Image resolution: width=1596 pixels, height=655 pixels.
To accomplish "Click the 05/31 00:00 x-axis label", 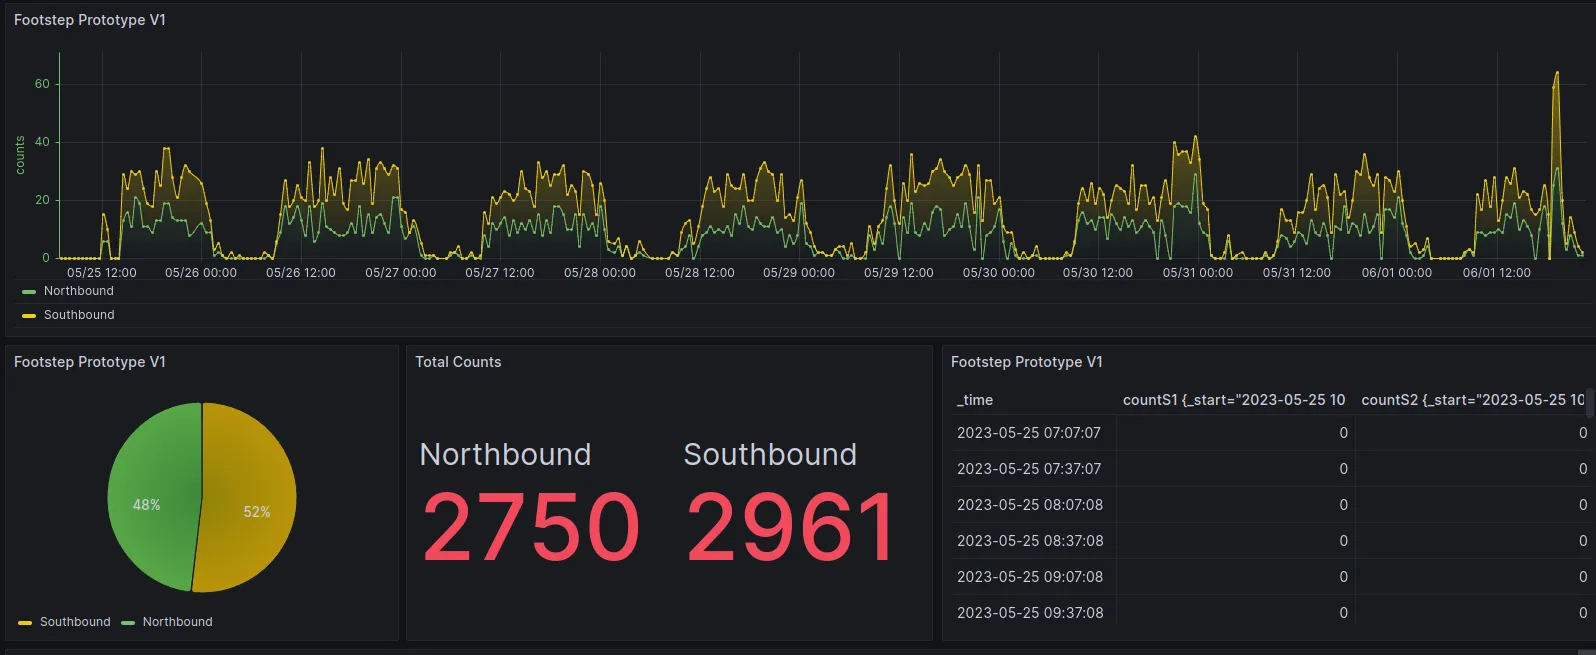I will 1198,273.
